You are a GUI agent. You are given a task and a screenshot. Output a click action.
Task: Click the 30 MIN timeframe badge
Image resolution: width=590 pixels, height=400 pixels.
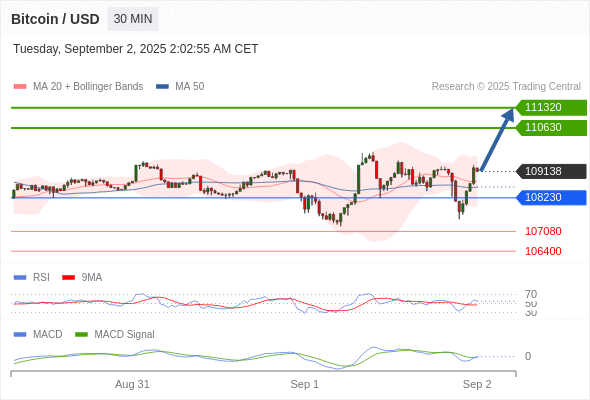point(133,19)
